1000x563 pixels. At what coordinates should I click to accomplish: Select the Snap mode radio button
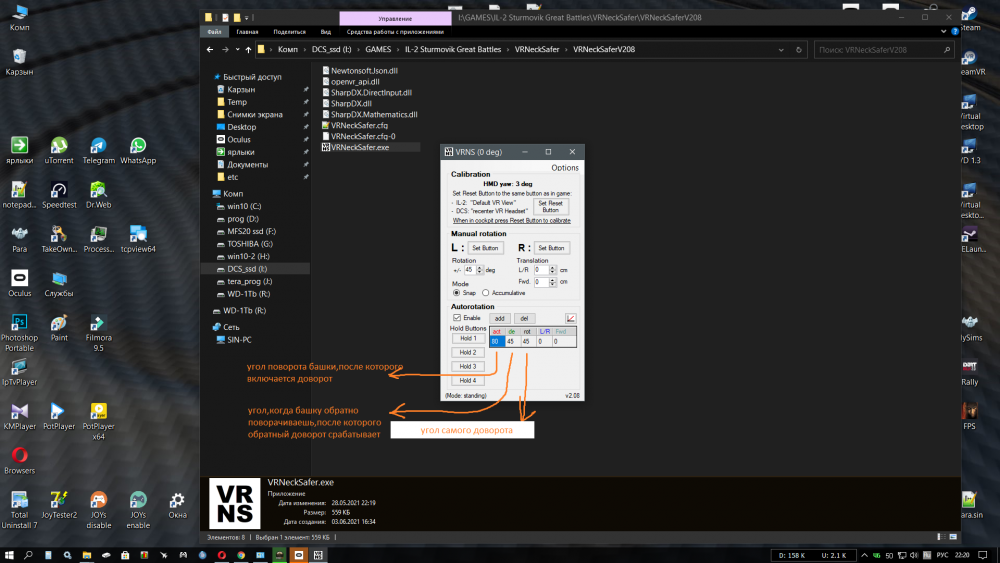point(457,293)
